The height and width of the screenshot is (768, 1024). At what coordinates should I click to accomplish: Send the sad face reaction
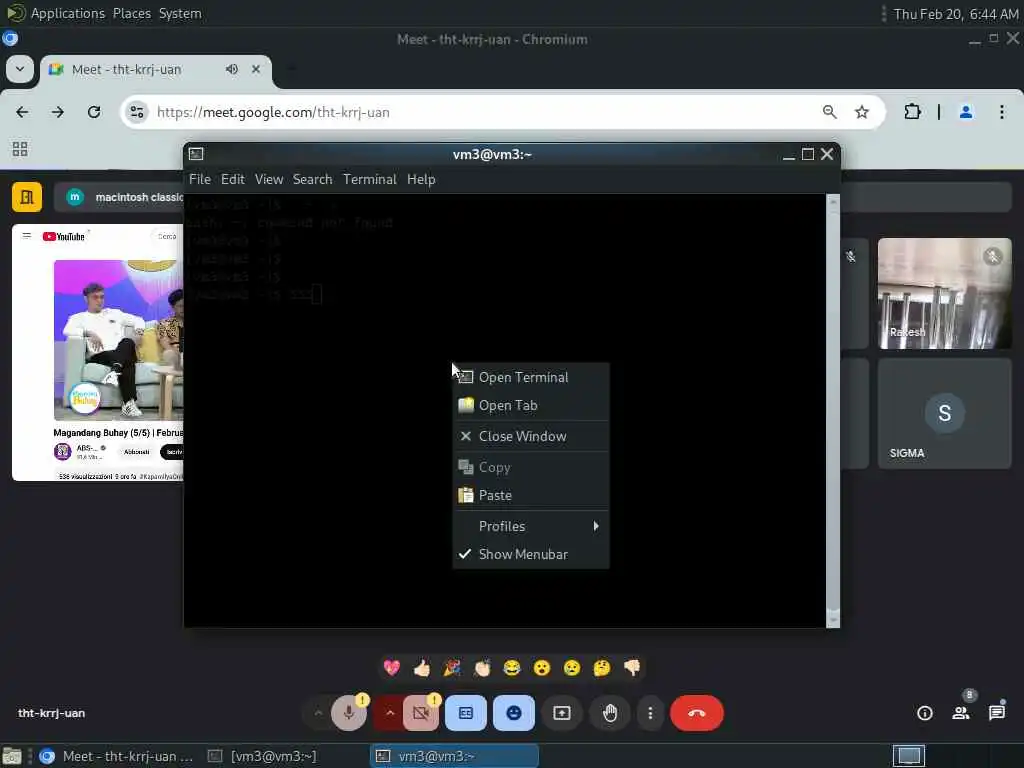tap(572, 667)
